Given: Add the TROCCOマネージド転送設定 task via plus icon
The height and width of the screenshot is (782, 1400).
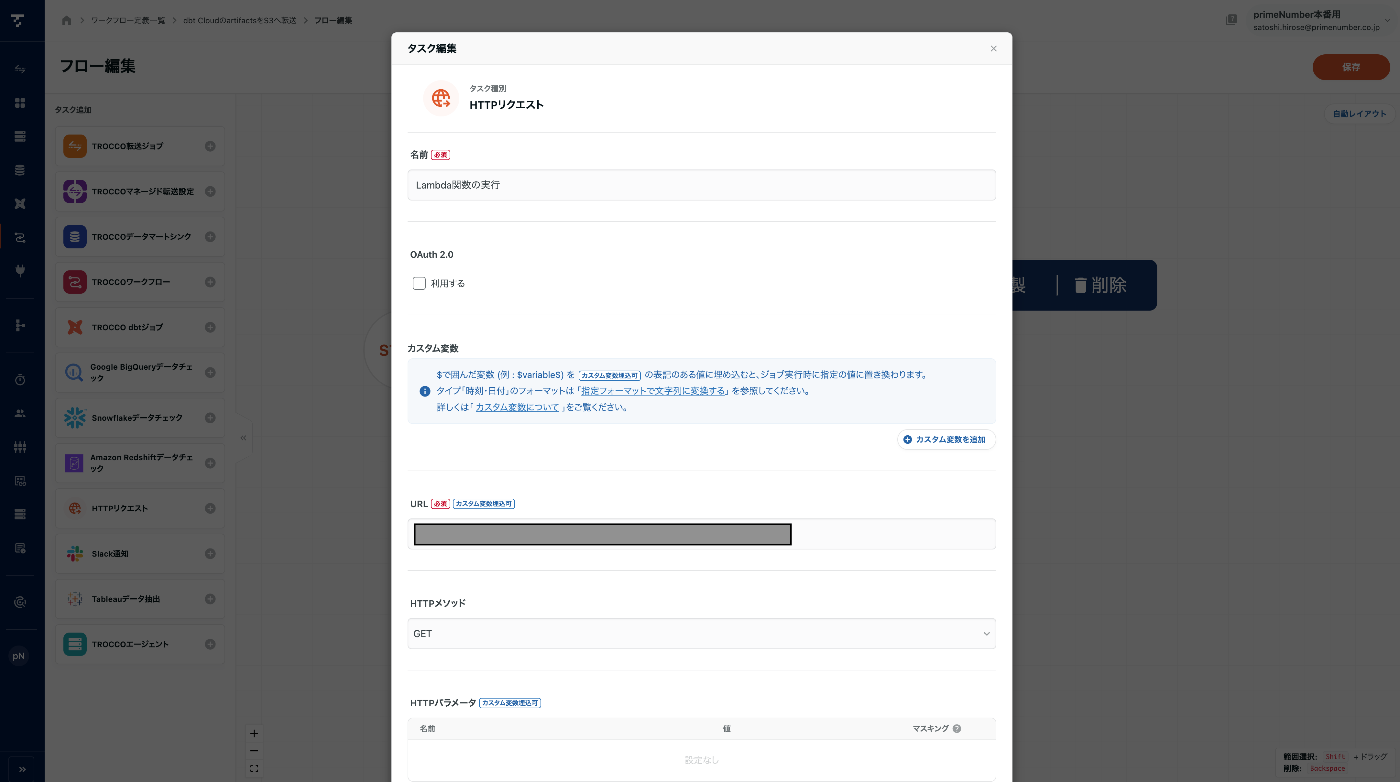Looking at the screenshot, I should click(x=210, y=191).
